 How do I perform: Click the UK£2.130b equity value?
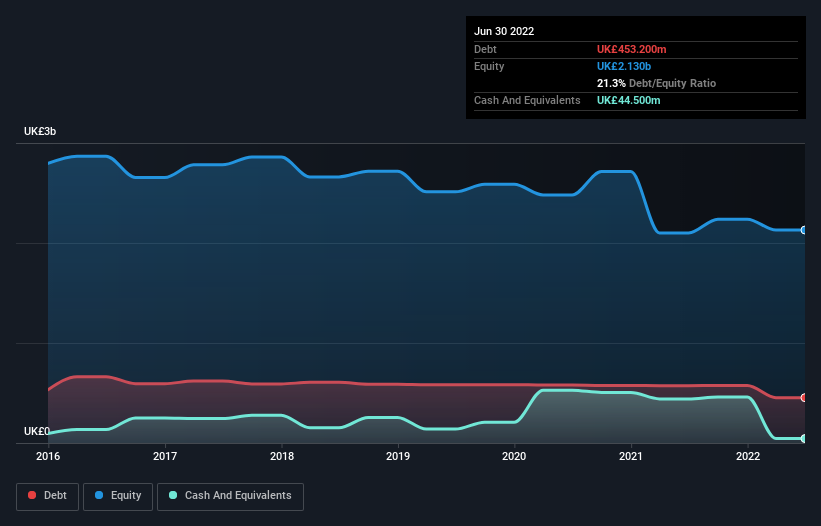[x=624, y=66]
